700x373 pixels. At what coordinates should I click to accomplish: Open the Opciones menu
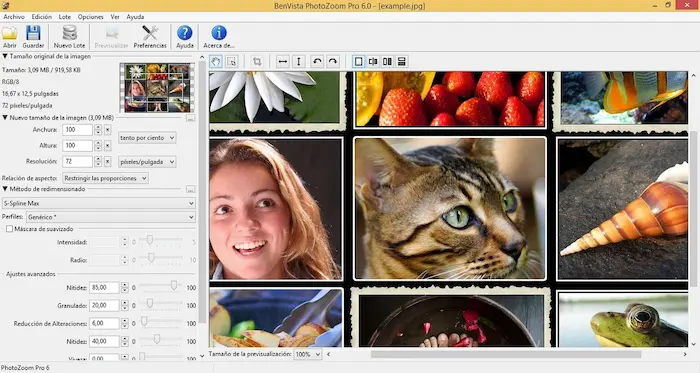[x=90, y=17]
